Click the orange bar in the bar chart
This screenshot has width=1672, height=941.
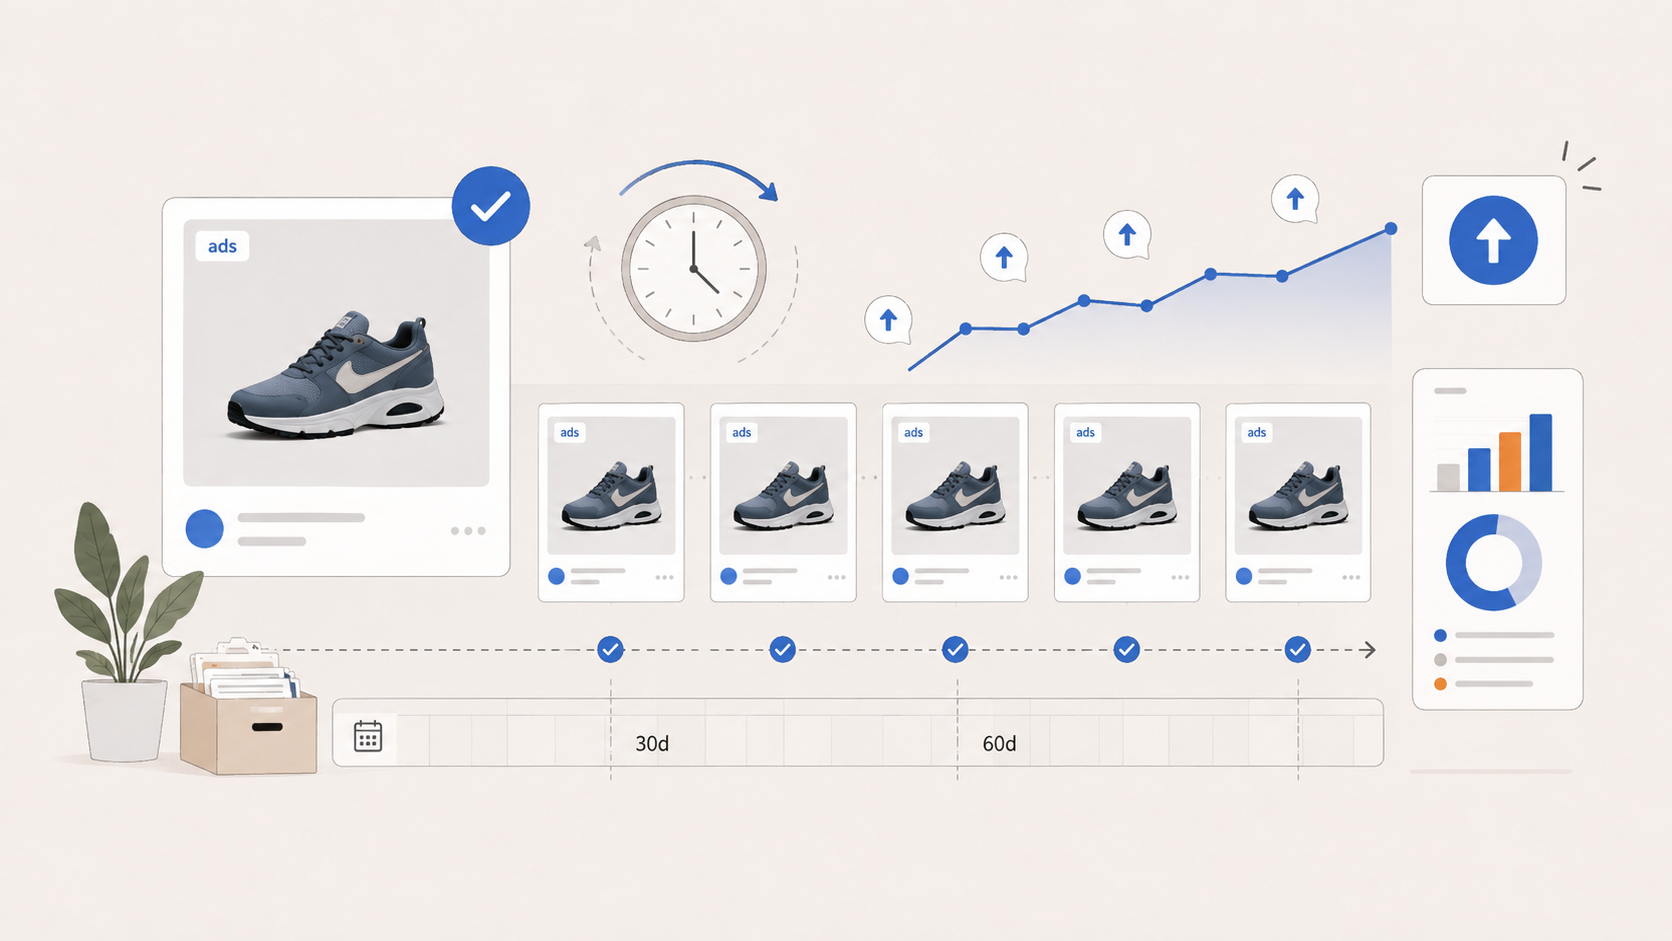pos(1510,461)
